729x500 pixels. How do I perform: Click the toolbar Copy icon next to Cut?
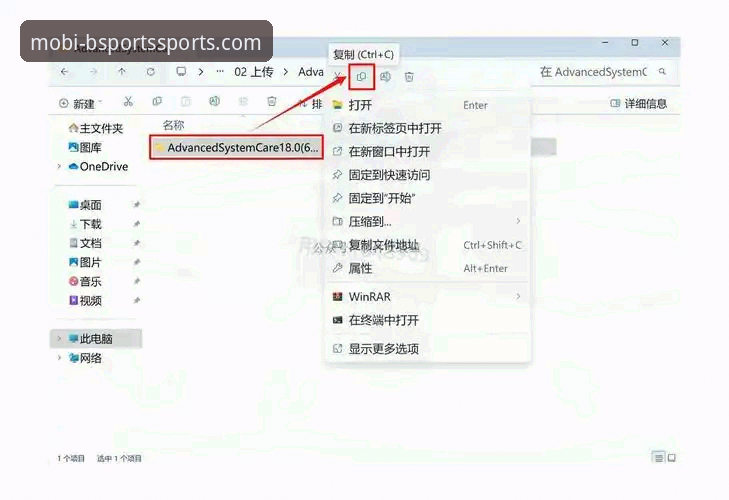(x=157, y=101)
